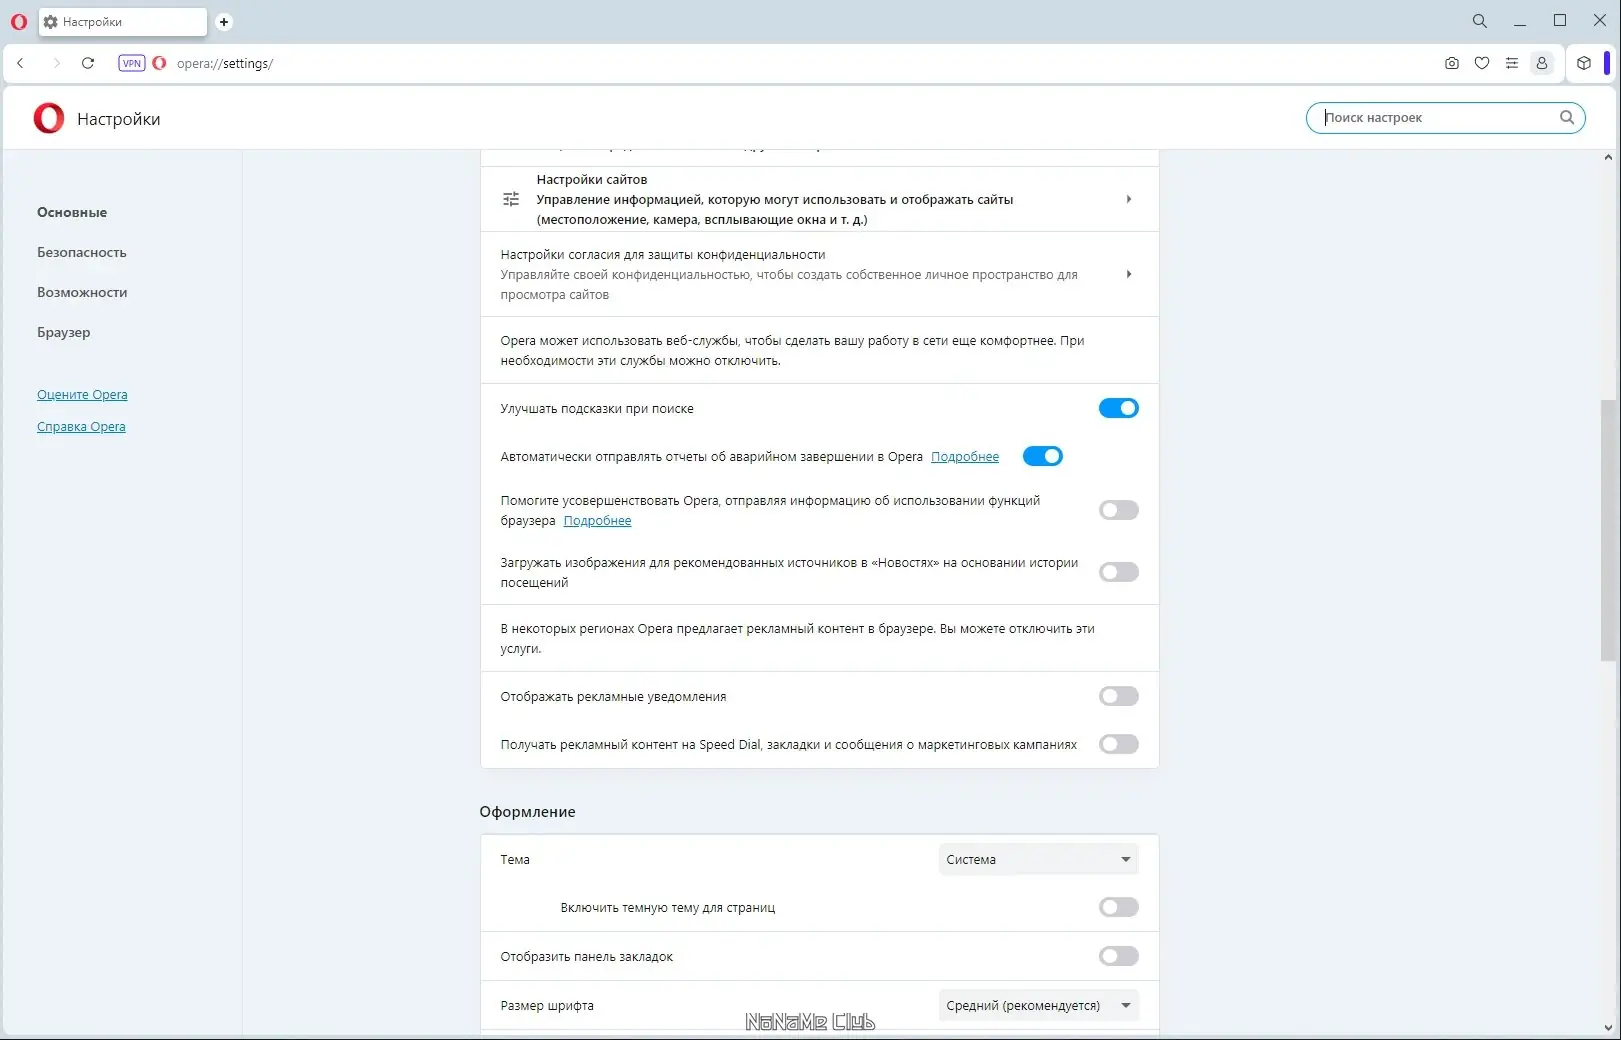Open the Тема dropdown showing Система
The width and height of the screenshot is (1621, 1040).
tap(1039, 859)
